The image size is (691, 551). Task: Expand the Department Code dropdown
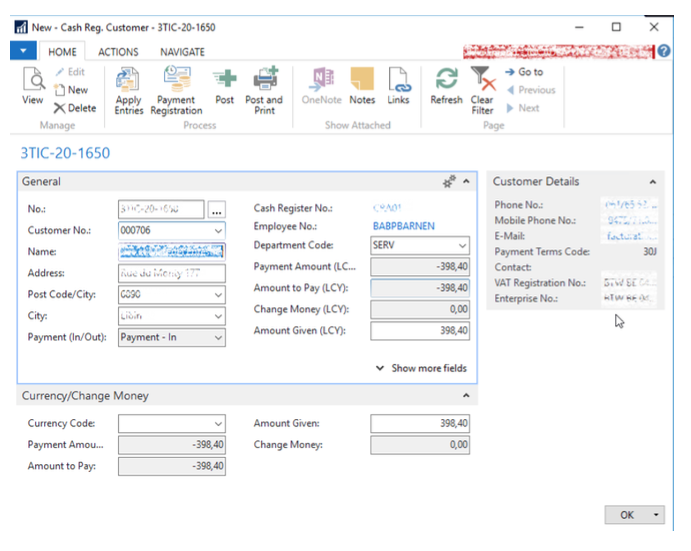461,246
